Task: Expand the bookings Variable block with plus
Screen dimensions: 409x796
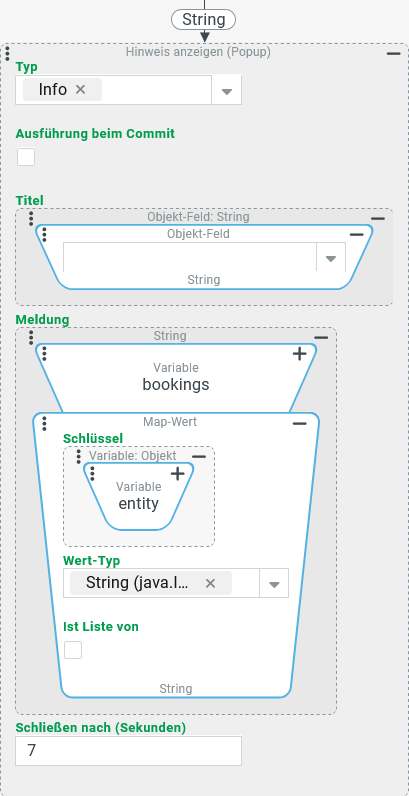Action: pyautogui.click(x=300, y=354)
